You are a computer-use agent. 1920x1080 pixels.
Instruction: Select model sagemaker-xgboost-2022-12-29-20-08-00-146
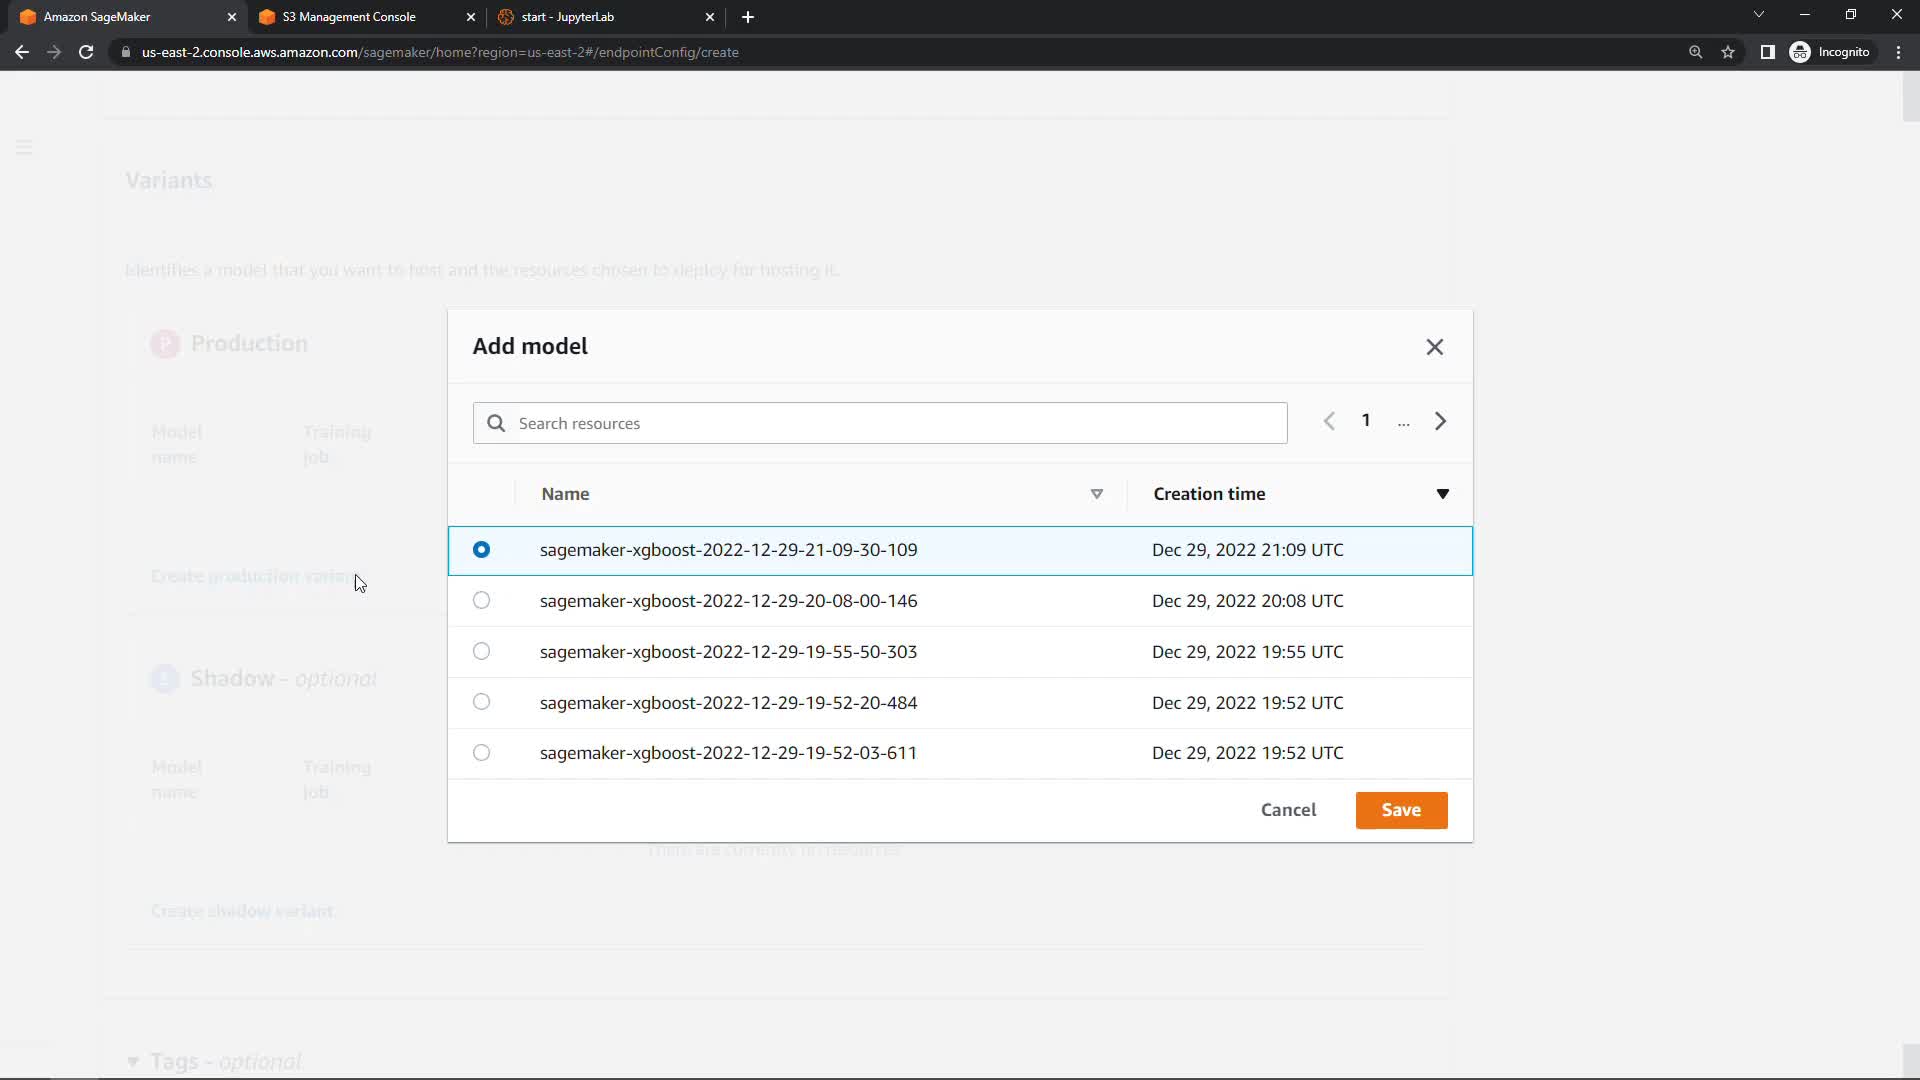click(481, 601)
